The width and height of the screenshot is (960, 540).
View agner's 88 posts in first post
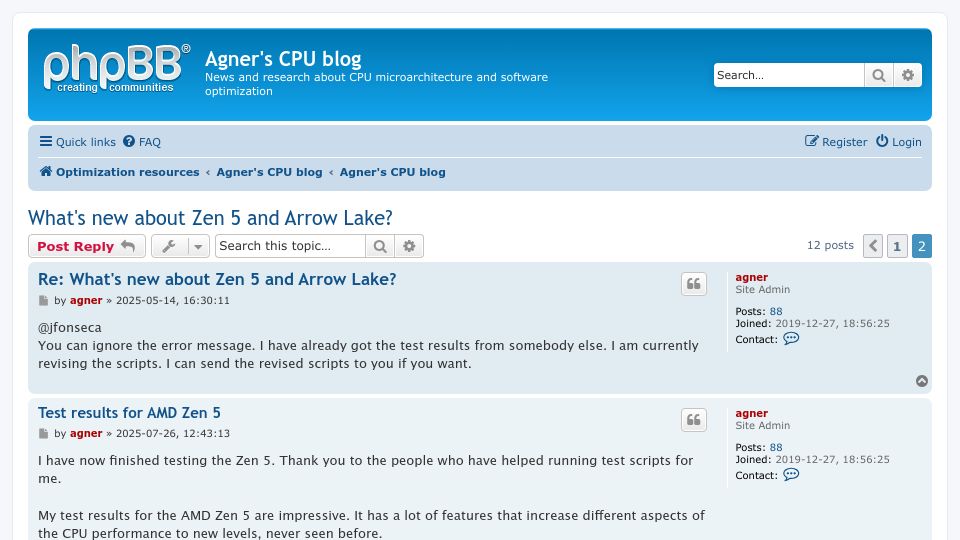776,312
